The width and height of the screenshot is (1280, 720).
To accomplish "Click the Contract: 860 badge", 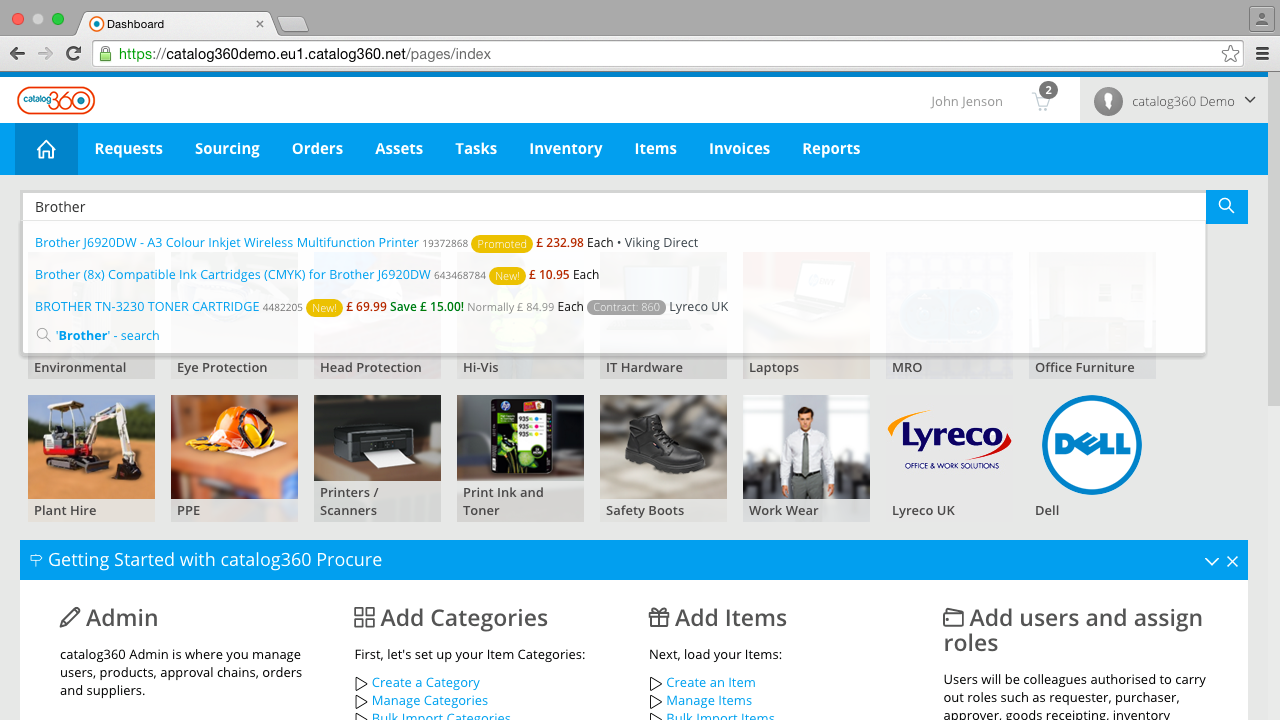I will 627,307.
